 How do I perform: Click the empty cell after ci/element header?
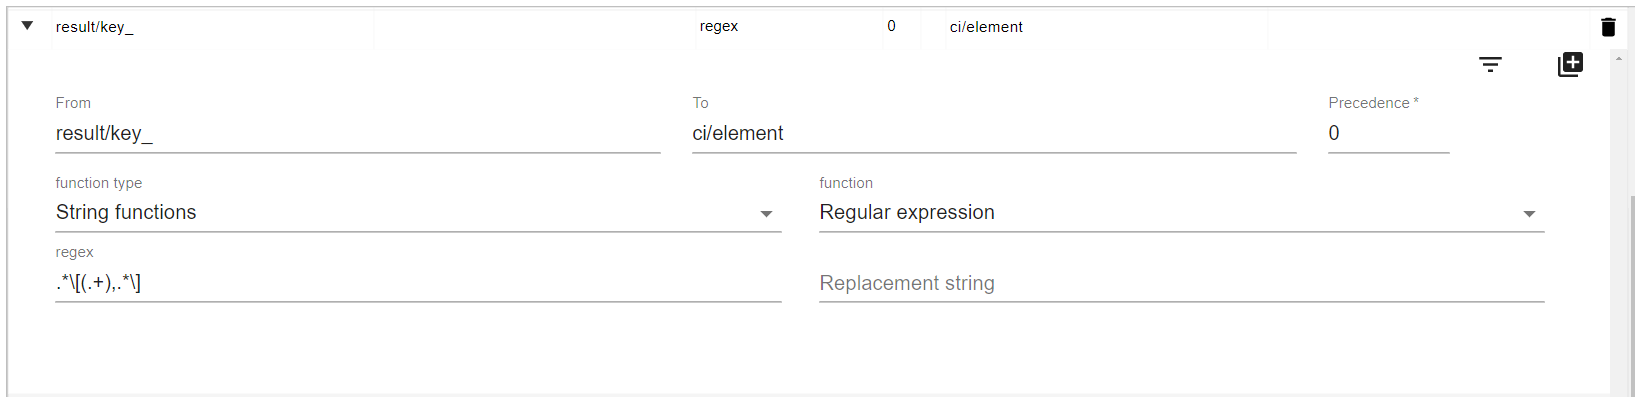coord(1429,27)
